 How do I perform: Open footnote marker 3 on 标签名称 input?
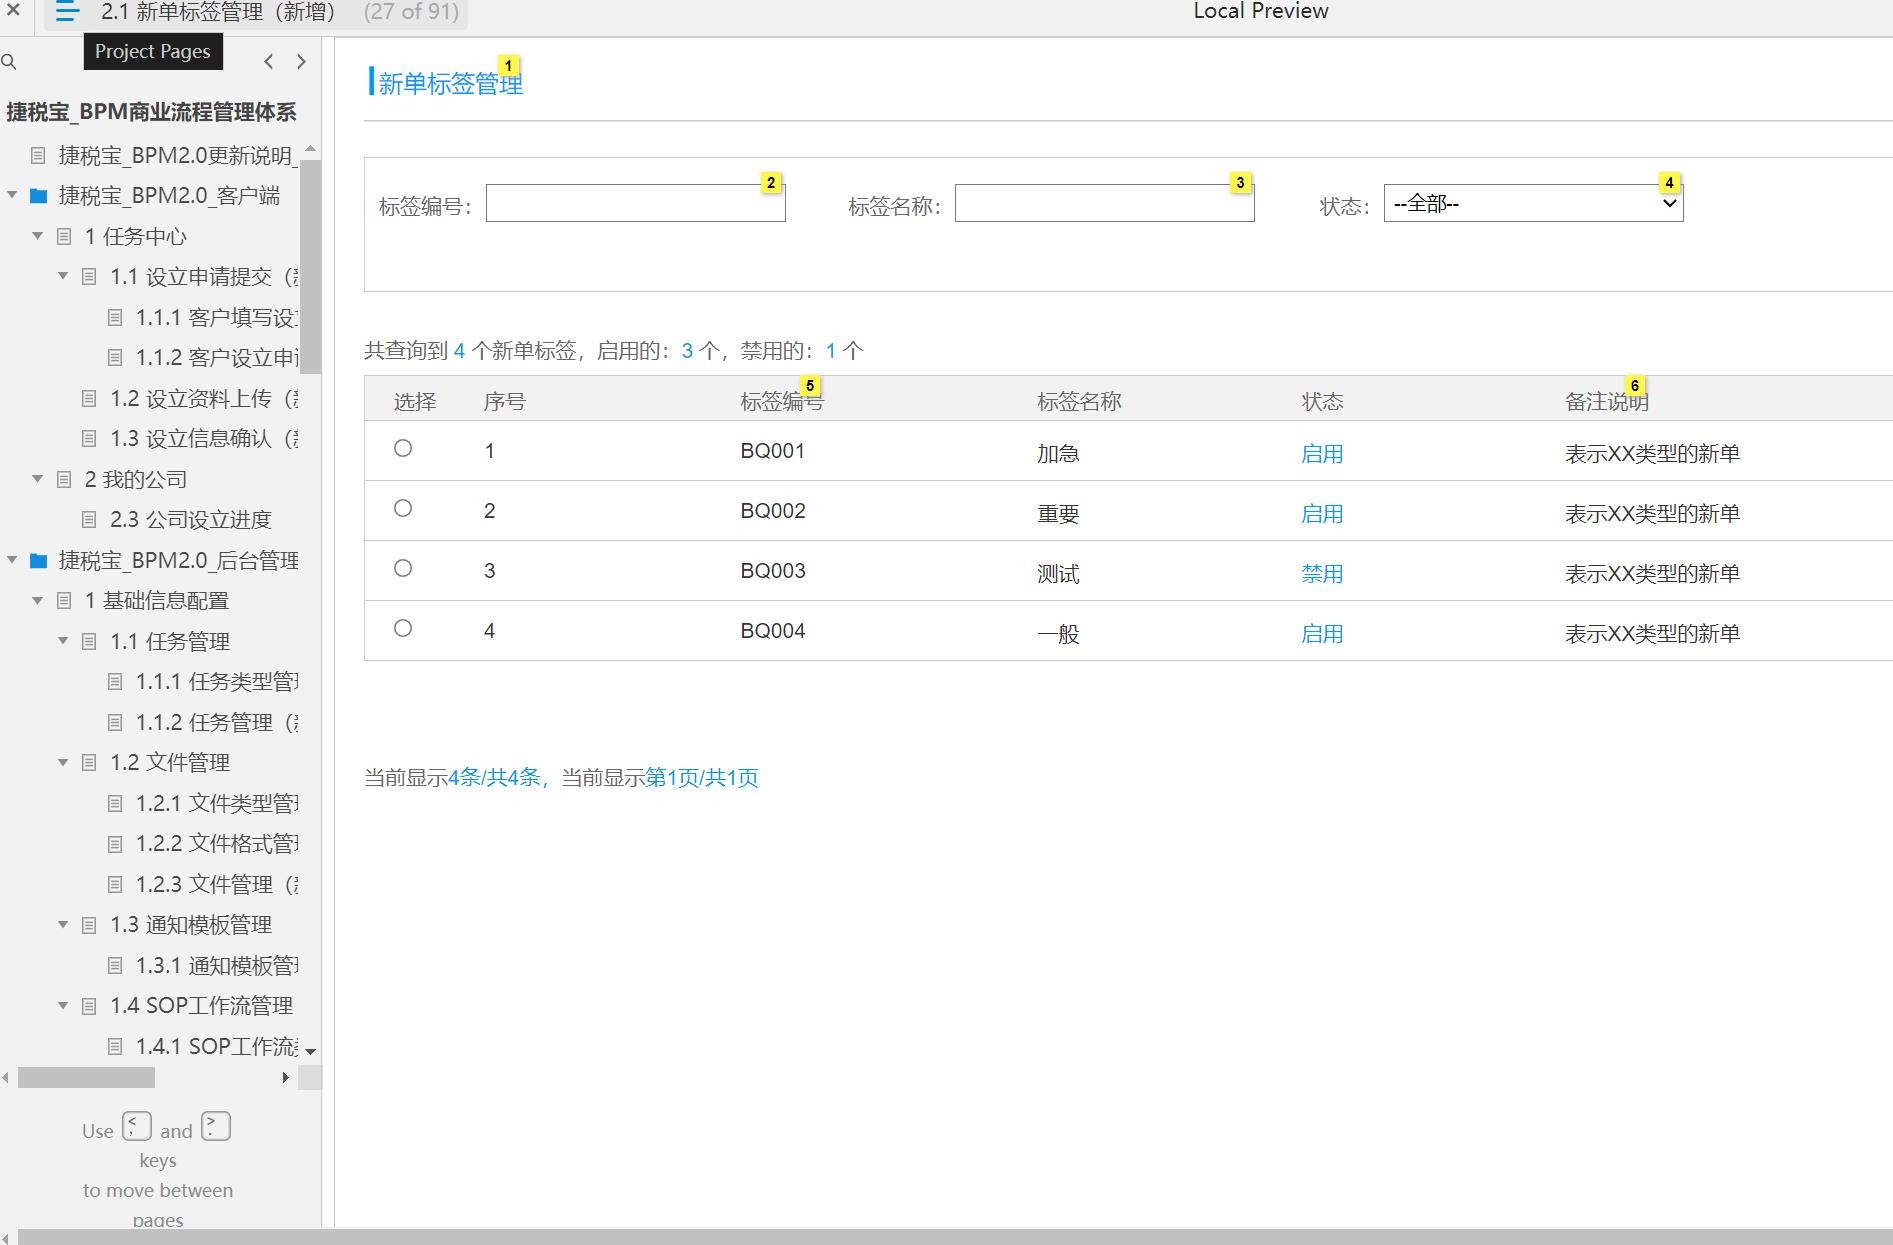[x=1240, y=183]
